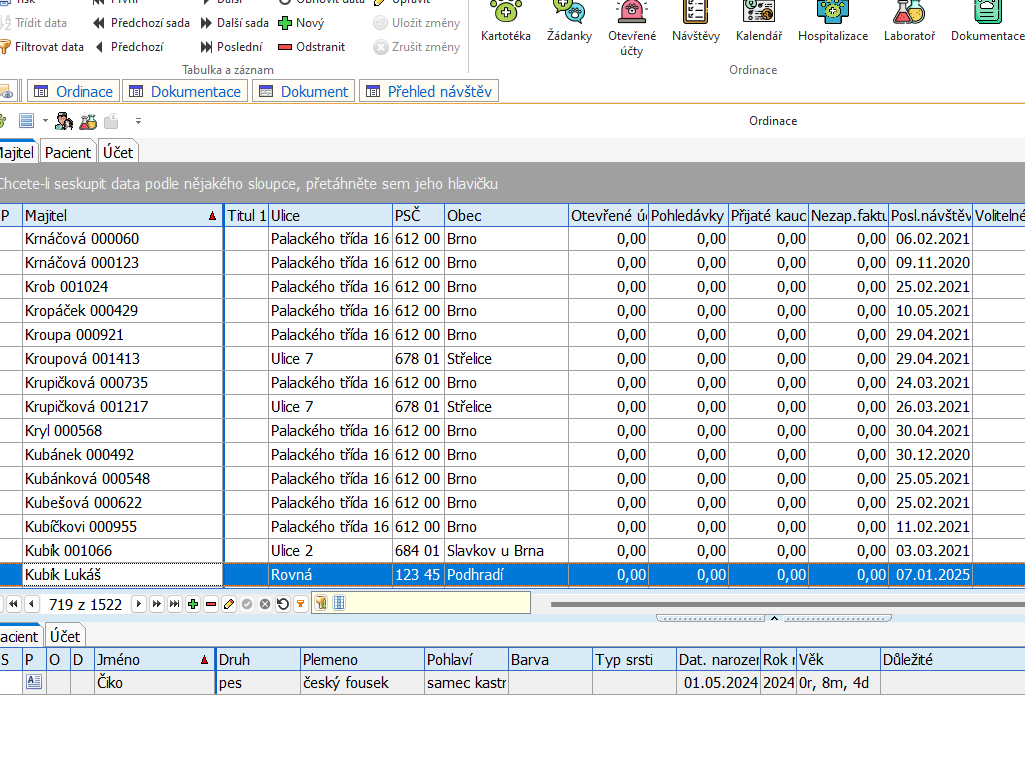
Task: Sort by the Ulice column header
Action: [x=330, y=216]
